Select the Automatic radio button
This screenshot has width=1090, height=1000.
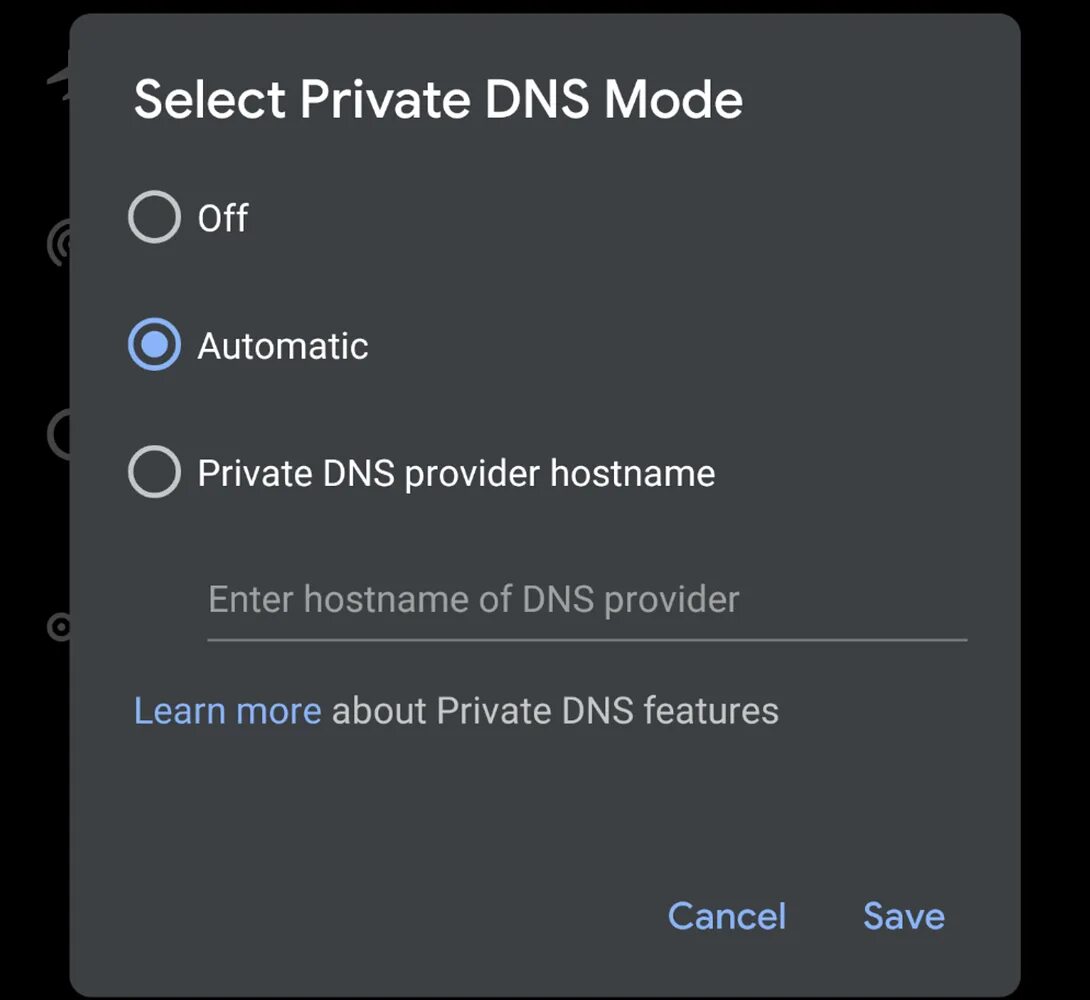pyautogui.click(x=155, y=346)
